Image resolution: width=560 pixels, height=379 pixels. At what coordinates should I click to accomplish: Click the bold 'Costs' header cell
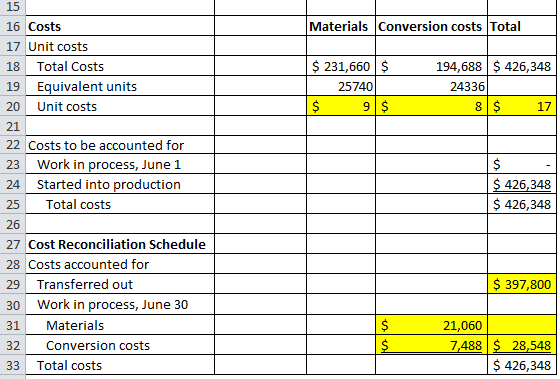click(x=120, y=26)
